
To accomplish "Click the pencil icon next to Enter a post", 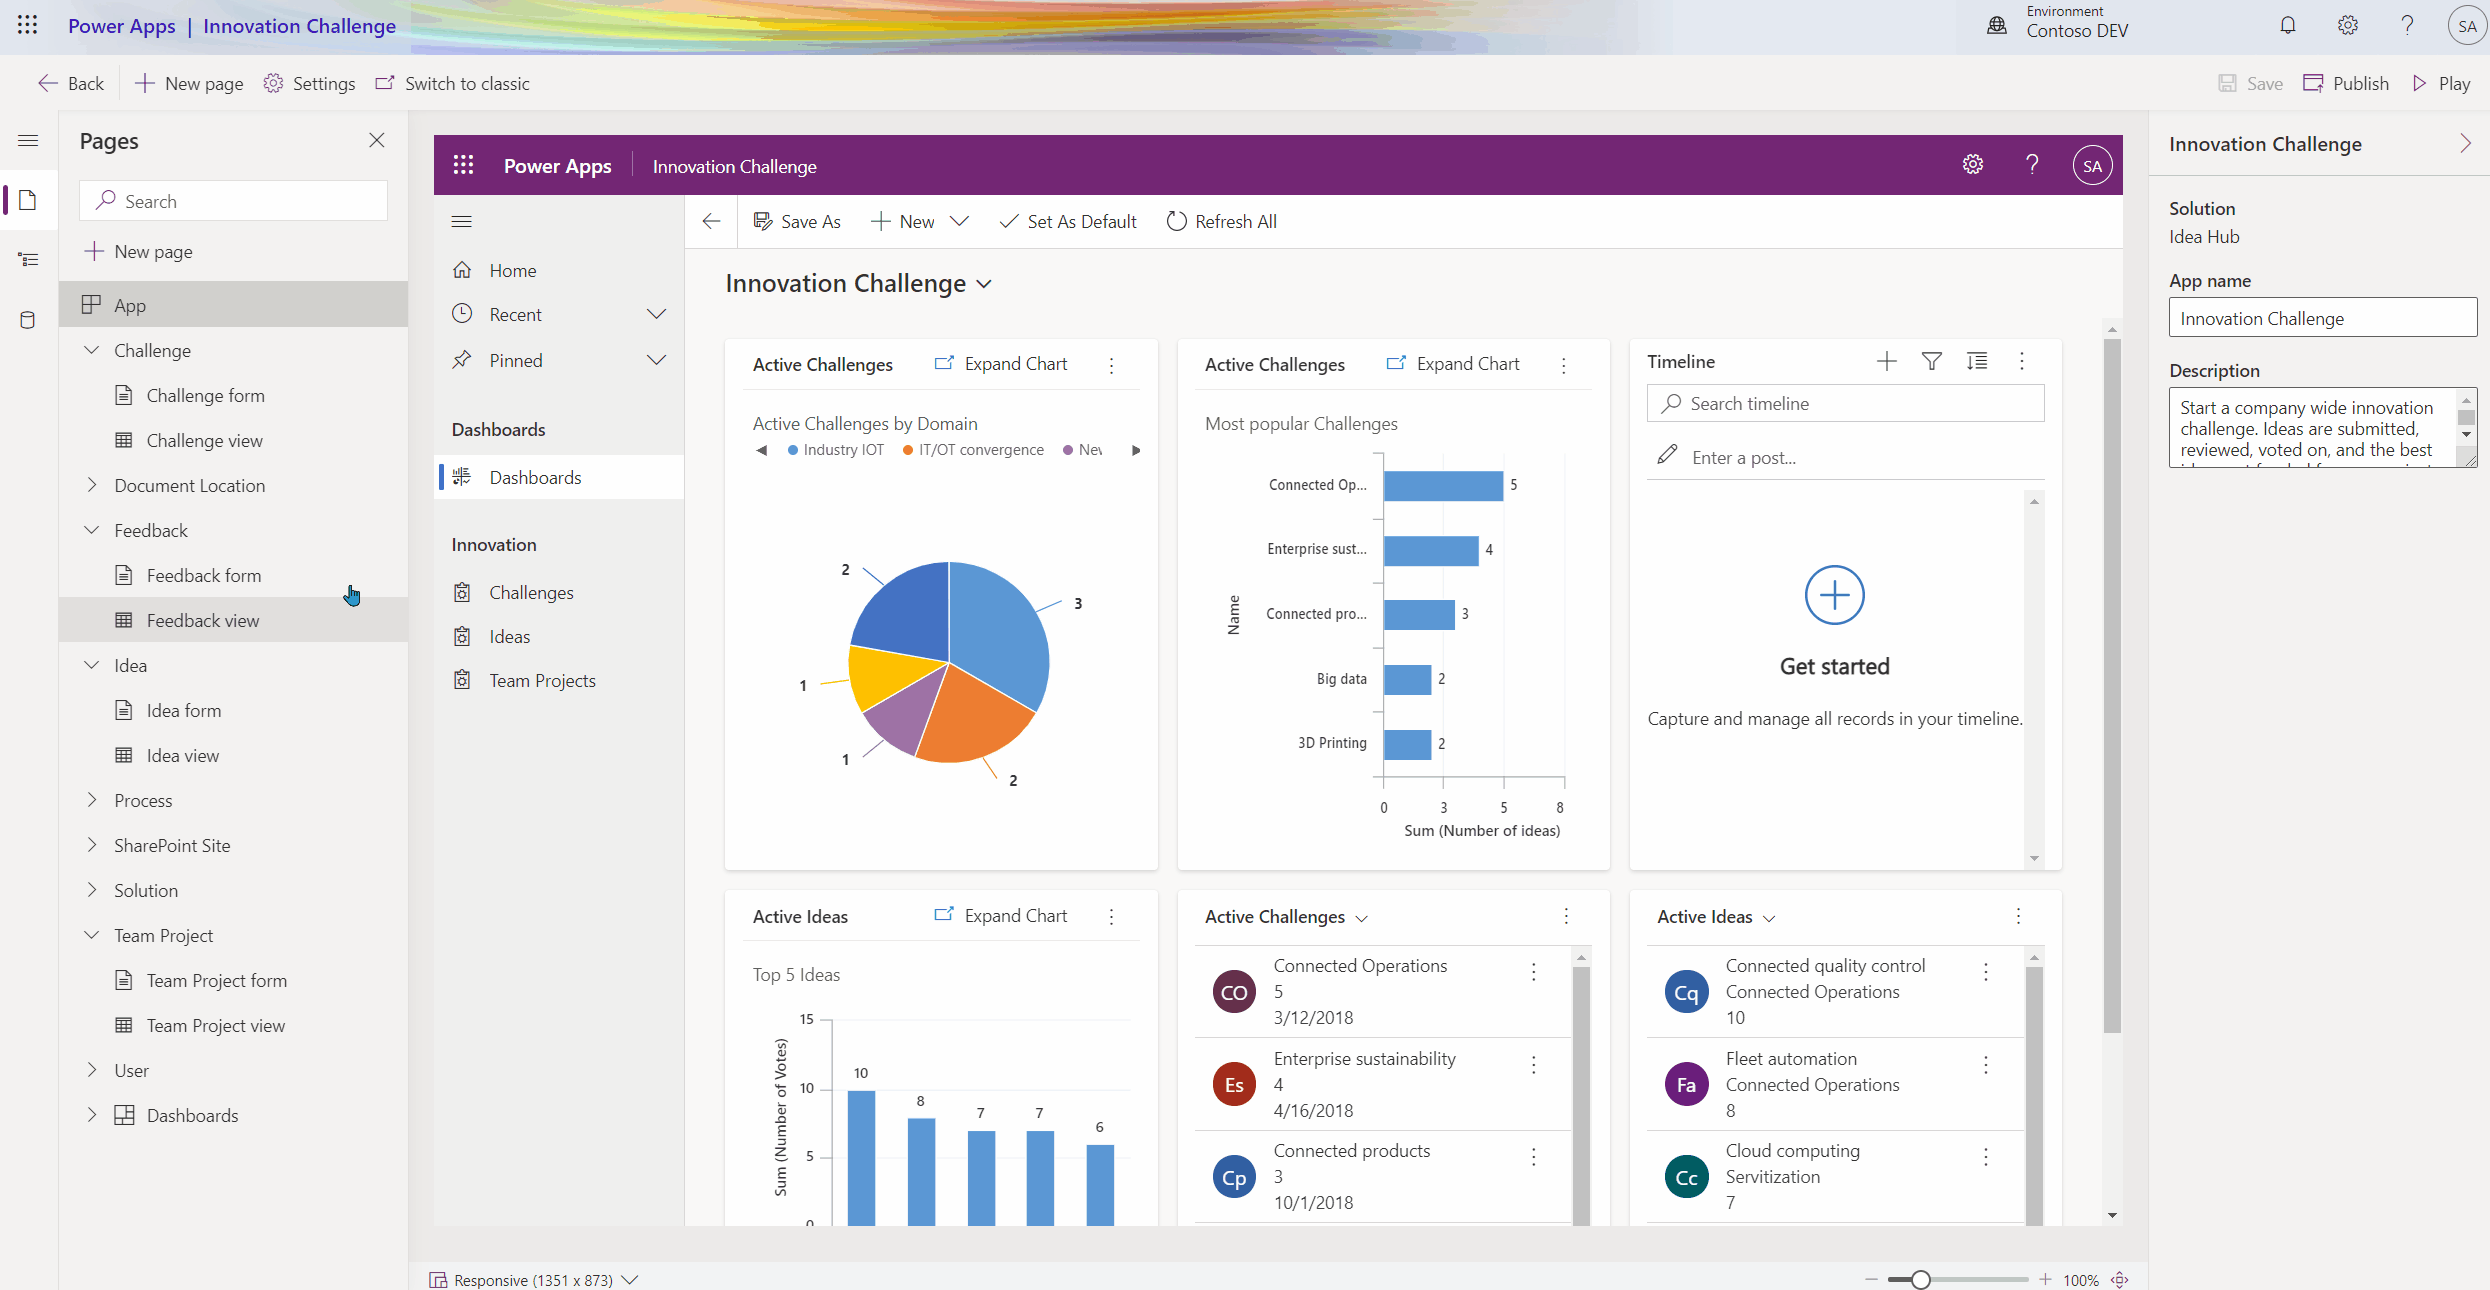I will pyautogui.click(x=1667, y=455).
